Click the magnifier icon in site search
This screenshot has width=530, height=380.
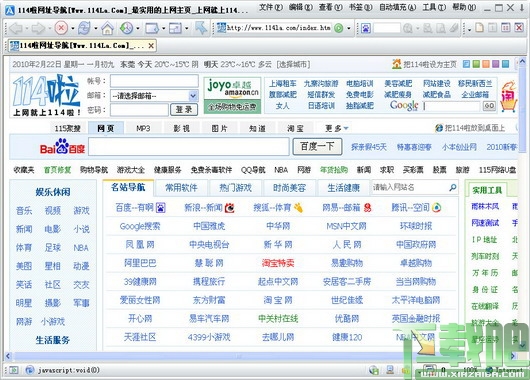(452, 187)
